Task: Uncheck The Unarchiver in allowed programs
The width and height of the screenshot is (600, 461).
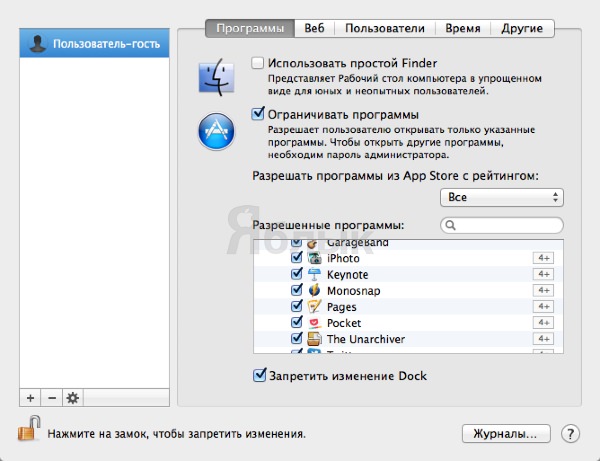Action: [297, 338]
